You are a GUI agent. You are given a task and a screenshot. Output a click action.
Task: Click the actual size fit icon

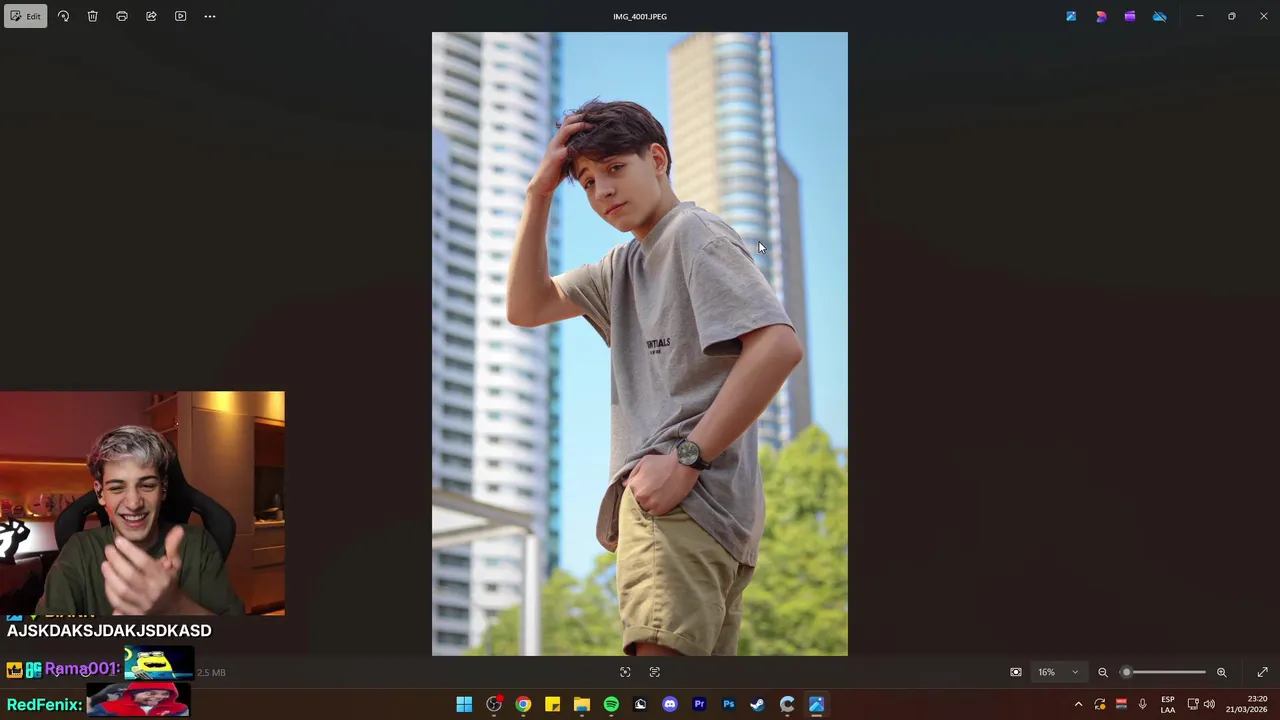pyautogui.click(x=1016, y=672)
